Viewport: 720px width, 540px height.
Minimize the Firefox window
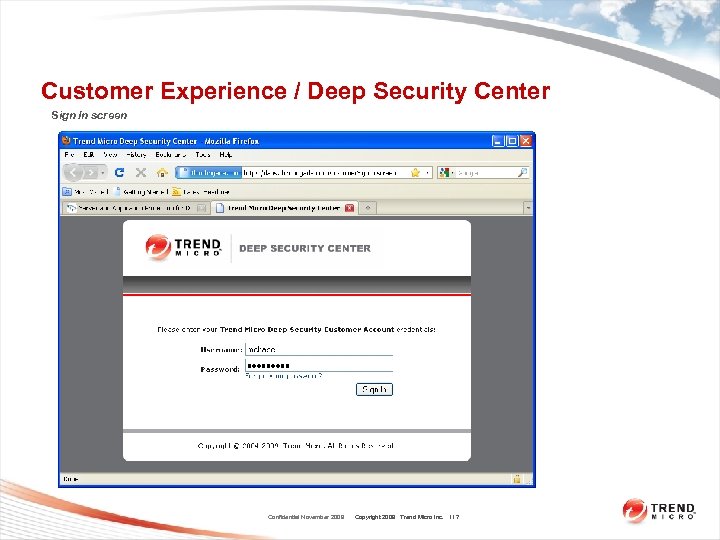pos(498,141)
